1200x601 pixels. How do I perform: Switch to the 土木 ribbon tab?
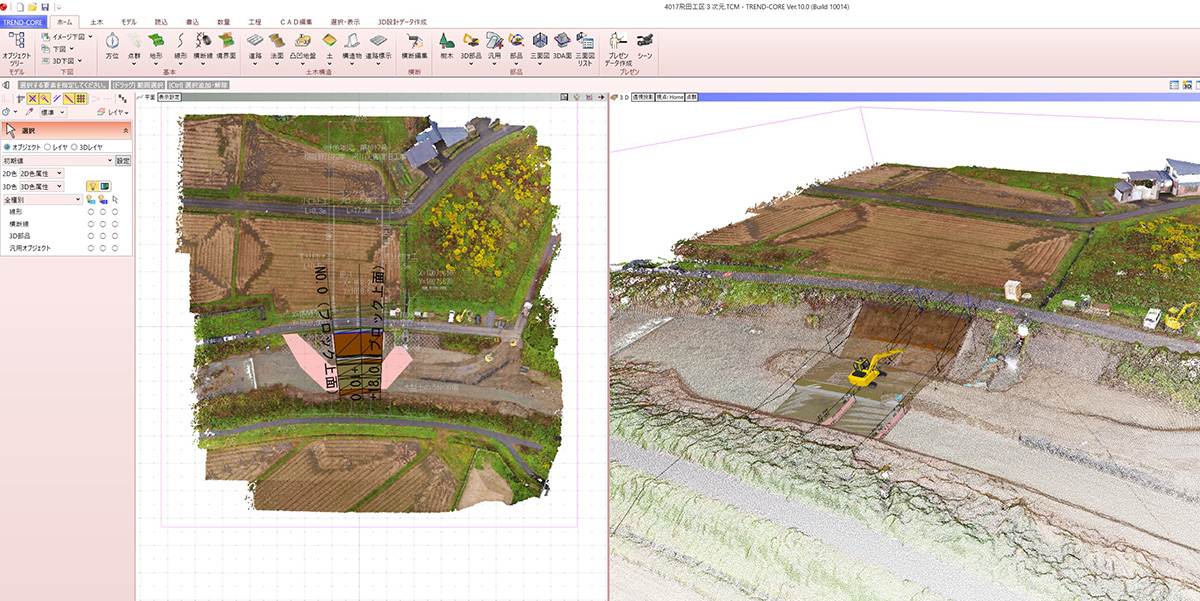[96, 20]
